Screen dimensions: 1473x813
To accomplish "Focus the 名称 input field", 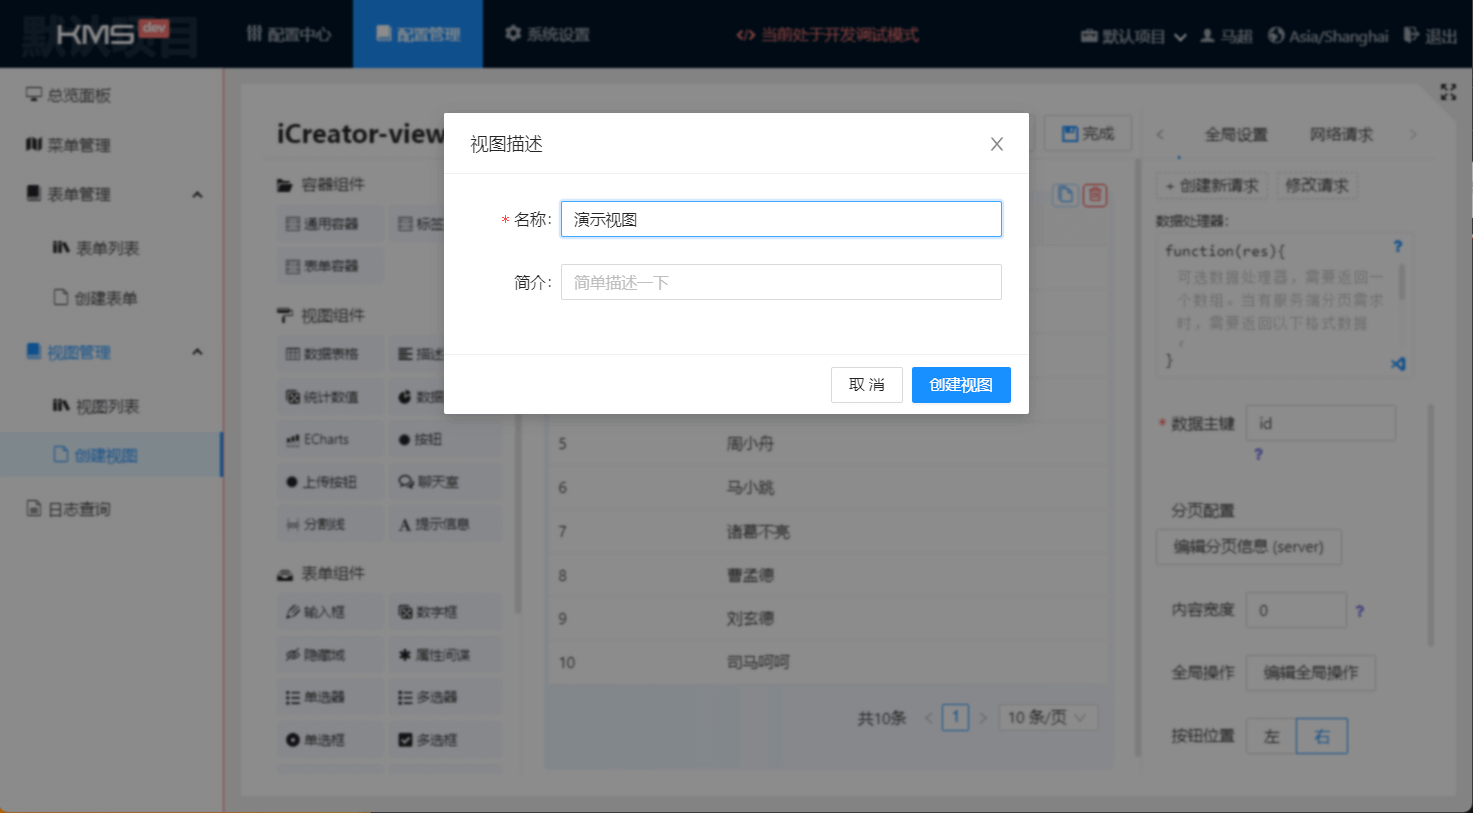I will tap(780, 219).
